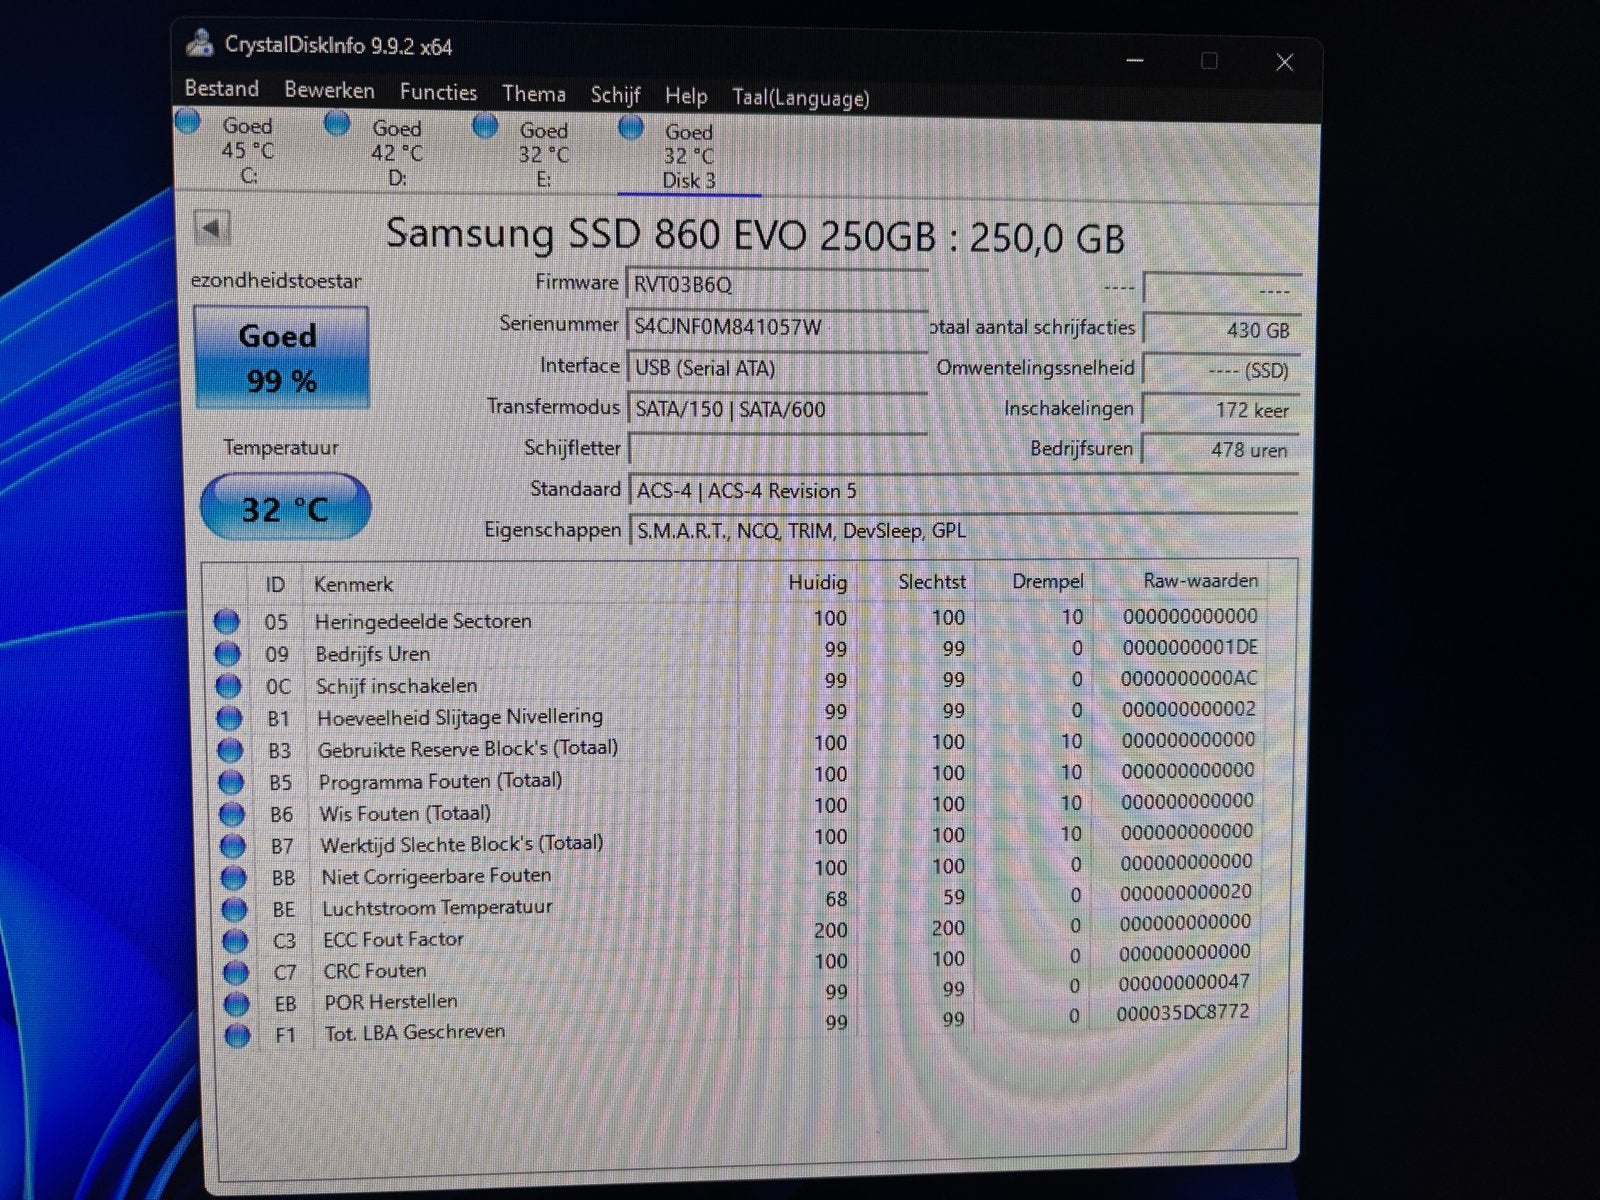This screenshot has height=1200, width=1600.
Task: Click status icon for Programma Fouten row
Action: (231, 782)
